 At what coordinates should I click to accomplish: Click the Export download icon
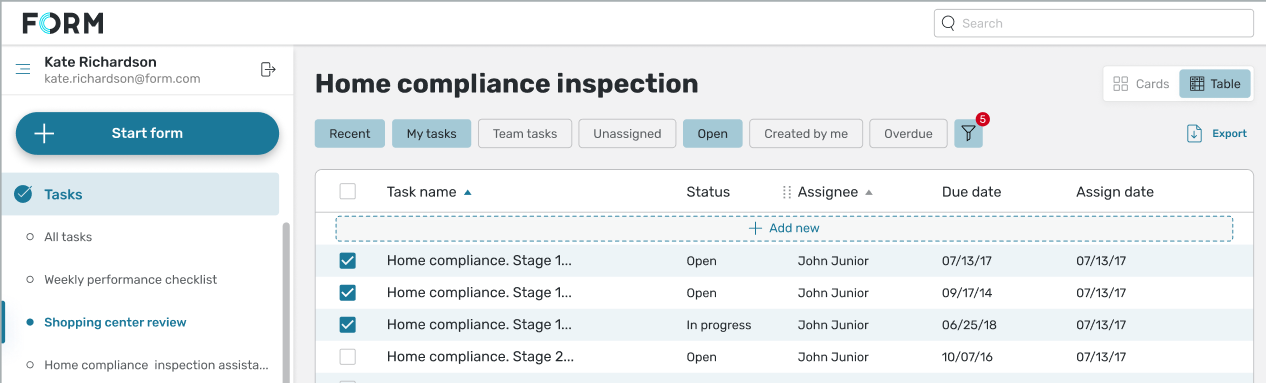point(1194,133)
